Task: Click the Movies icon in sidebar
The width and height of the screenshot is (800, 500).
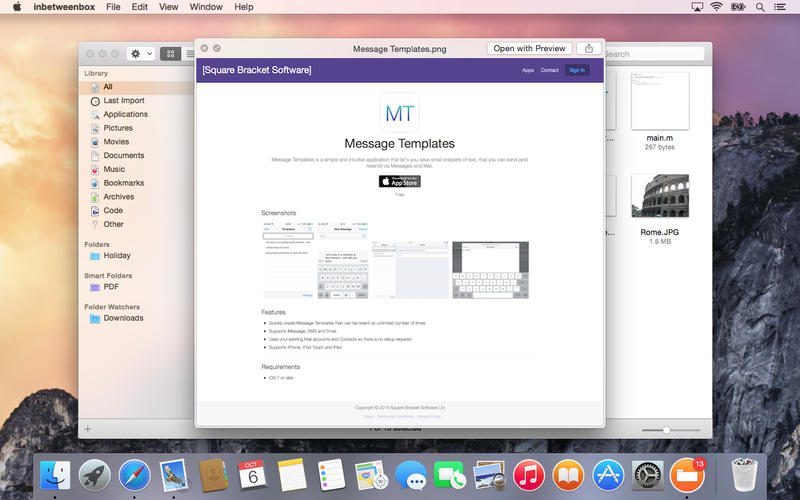Action: 95,142
